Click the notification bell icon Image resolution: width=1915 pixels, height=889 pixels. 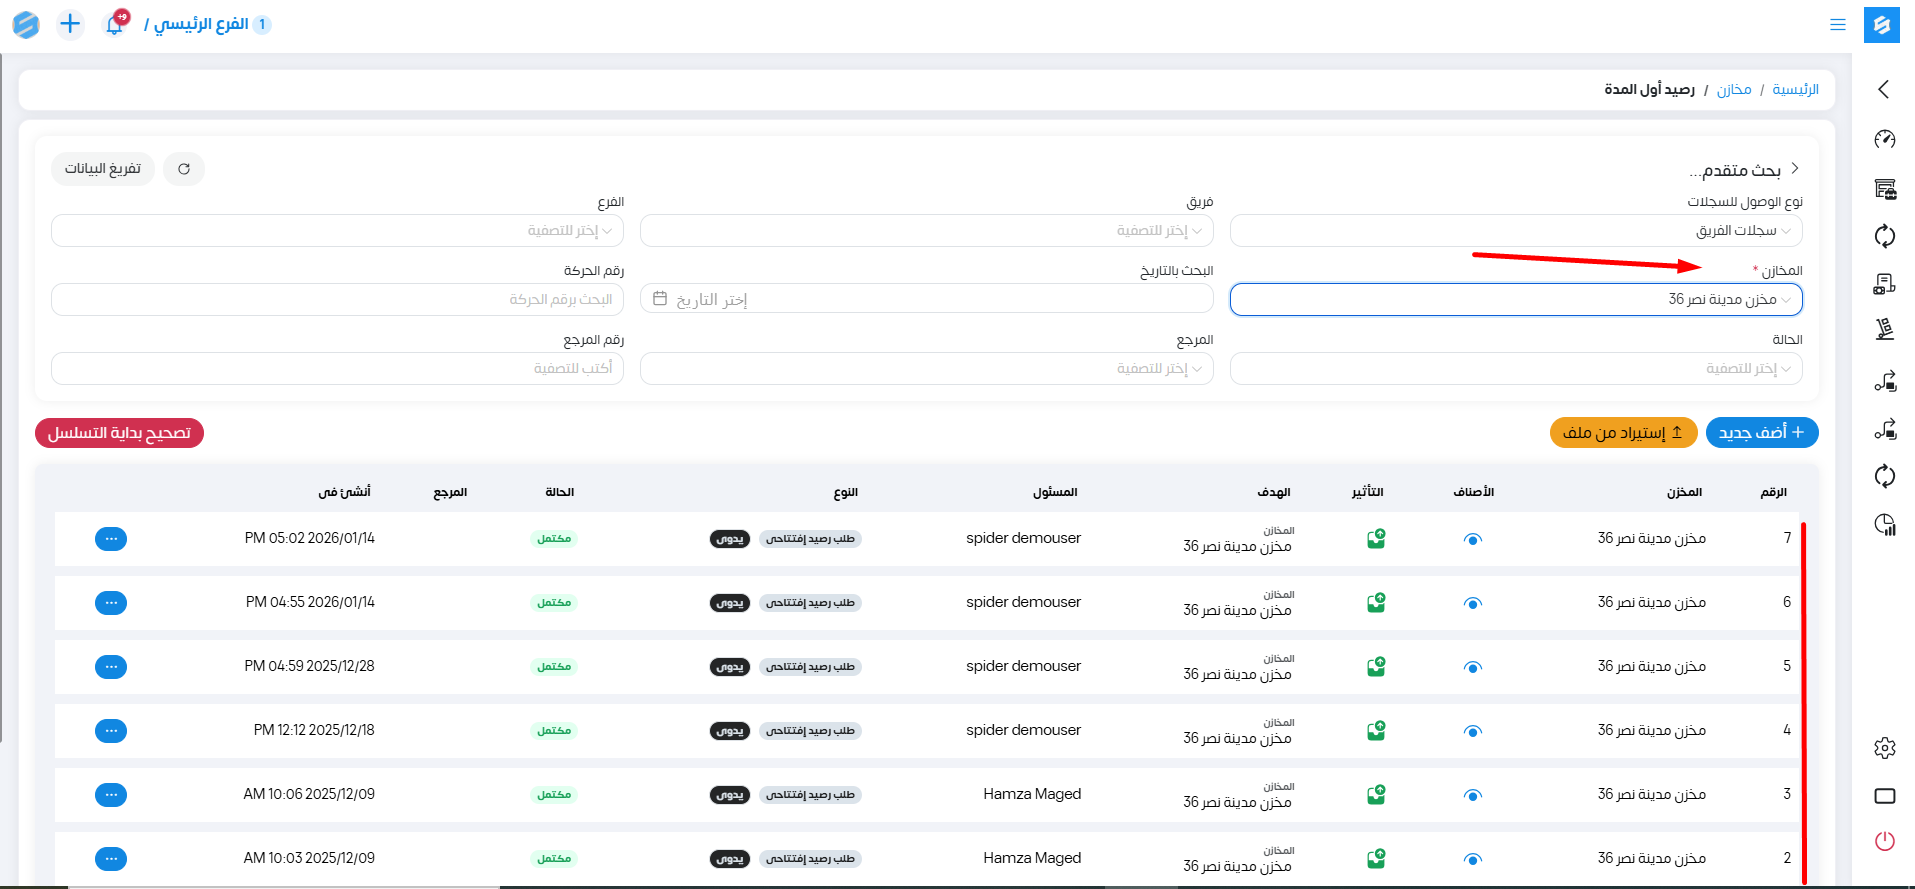tap(115, 24)
